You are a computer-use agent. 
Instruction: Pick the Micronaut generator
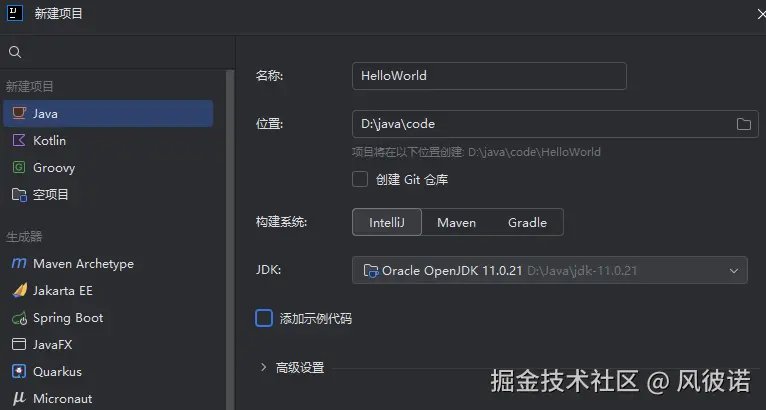click(x=108, y=398)
